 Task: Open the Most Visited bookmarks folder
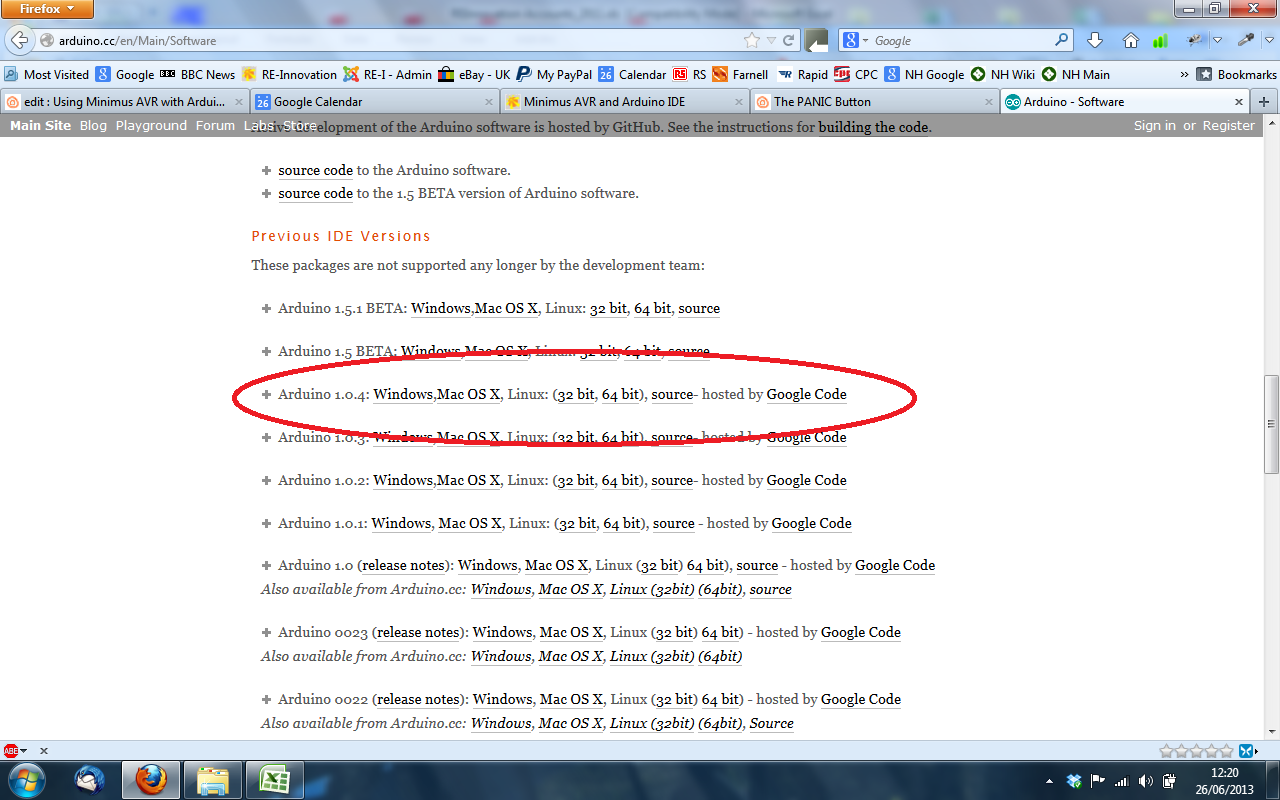[x=47, y=74]
